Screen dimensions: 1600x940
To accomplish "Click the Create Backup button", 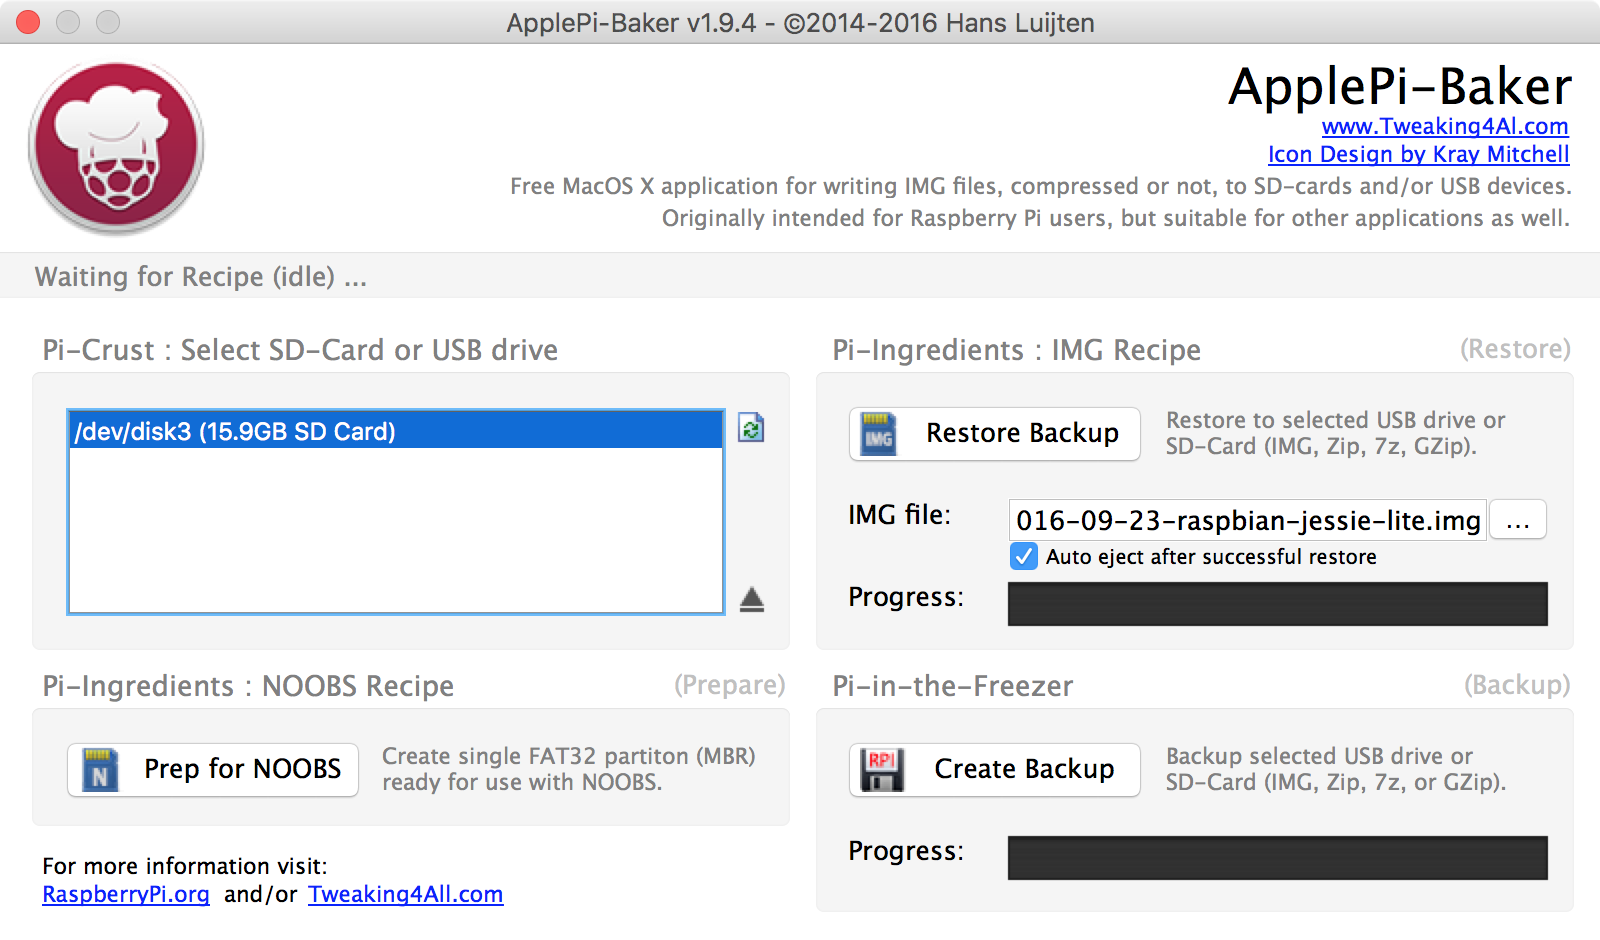I will pyautogui.click(x=995, y=769).
